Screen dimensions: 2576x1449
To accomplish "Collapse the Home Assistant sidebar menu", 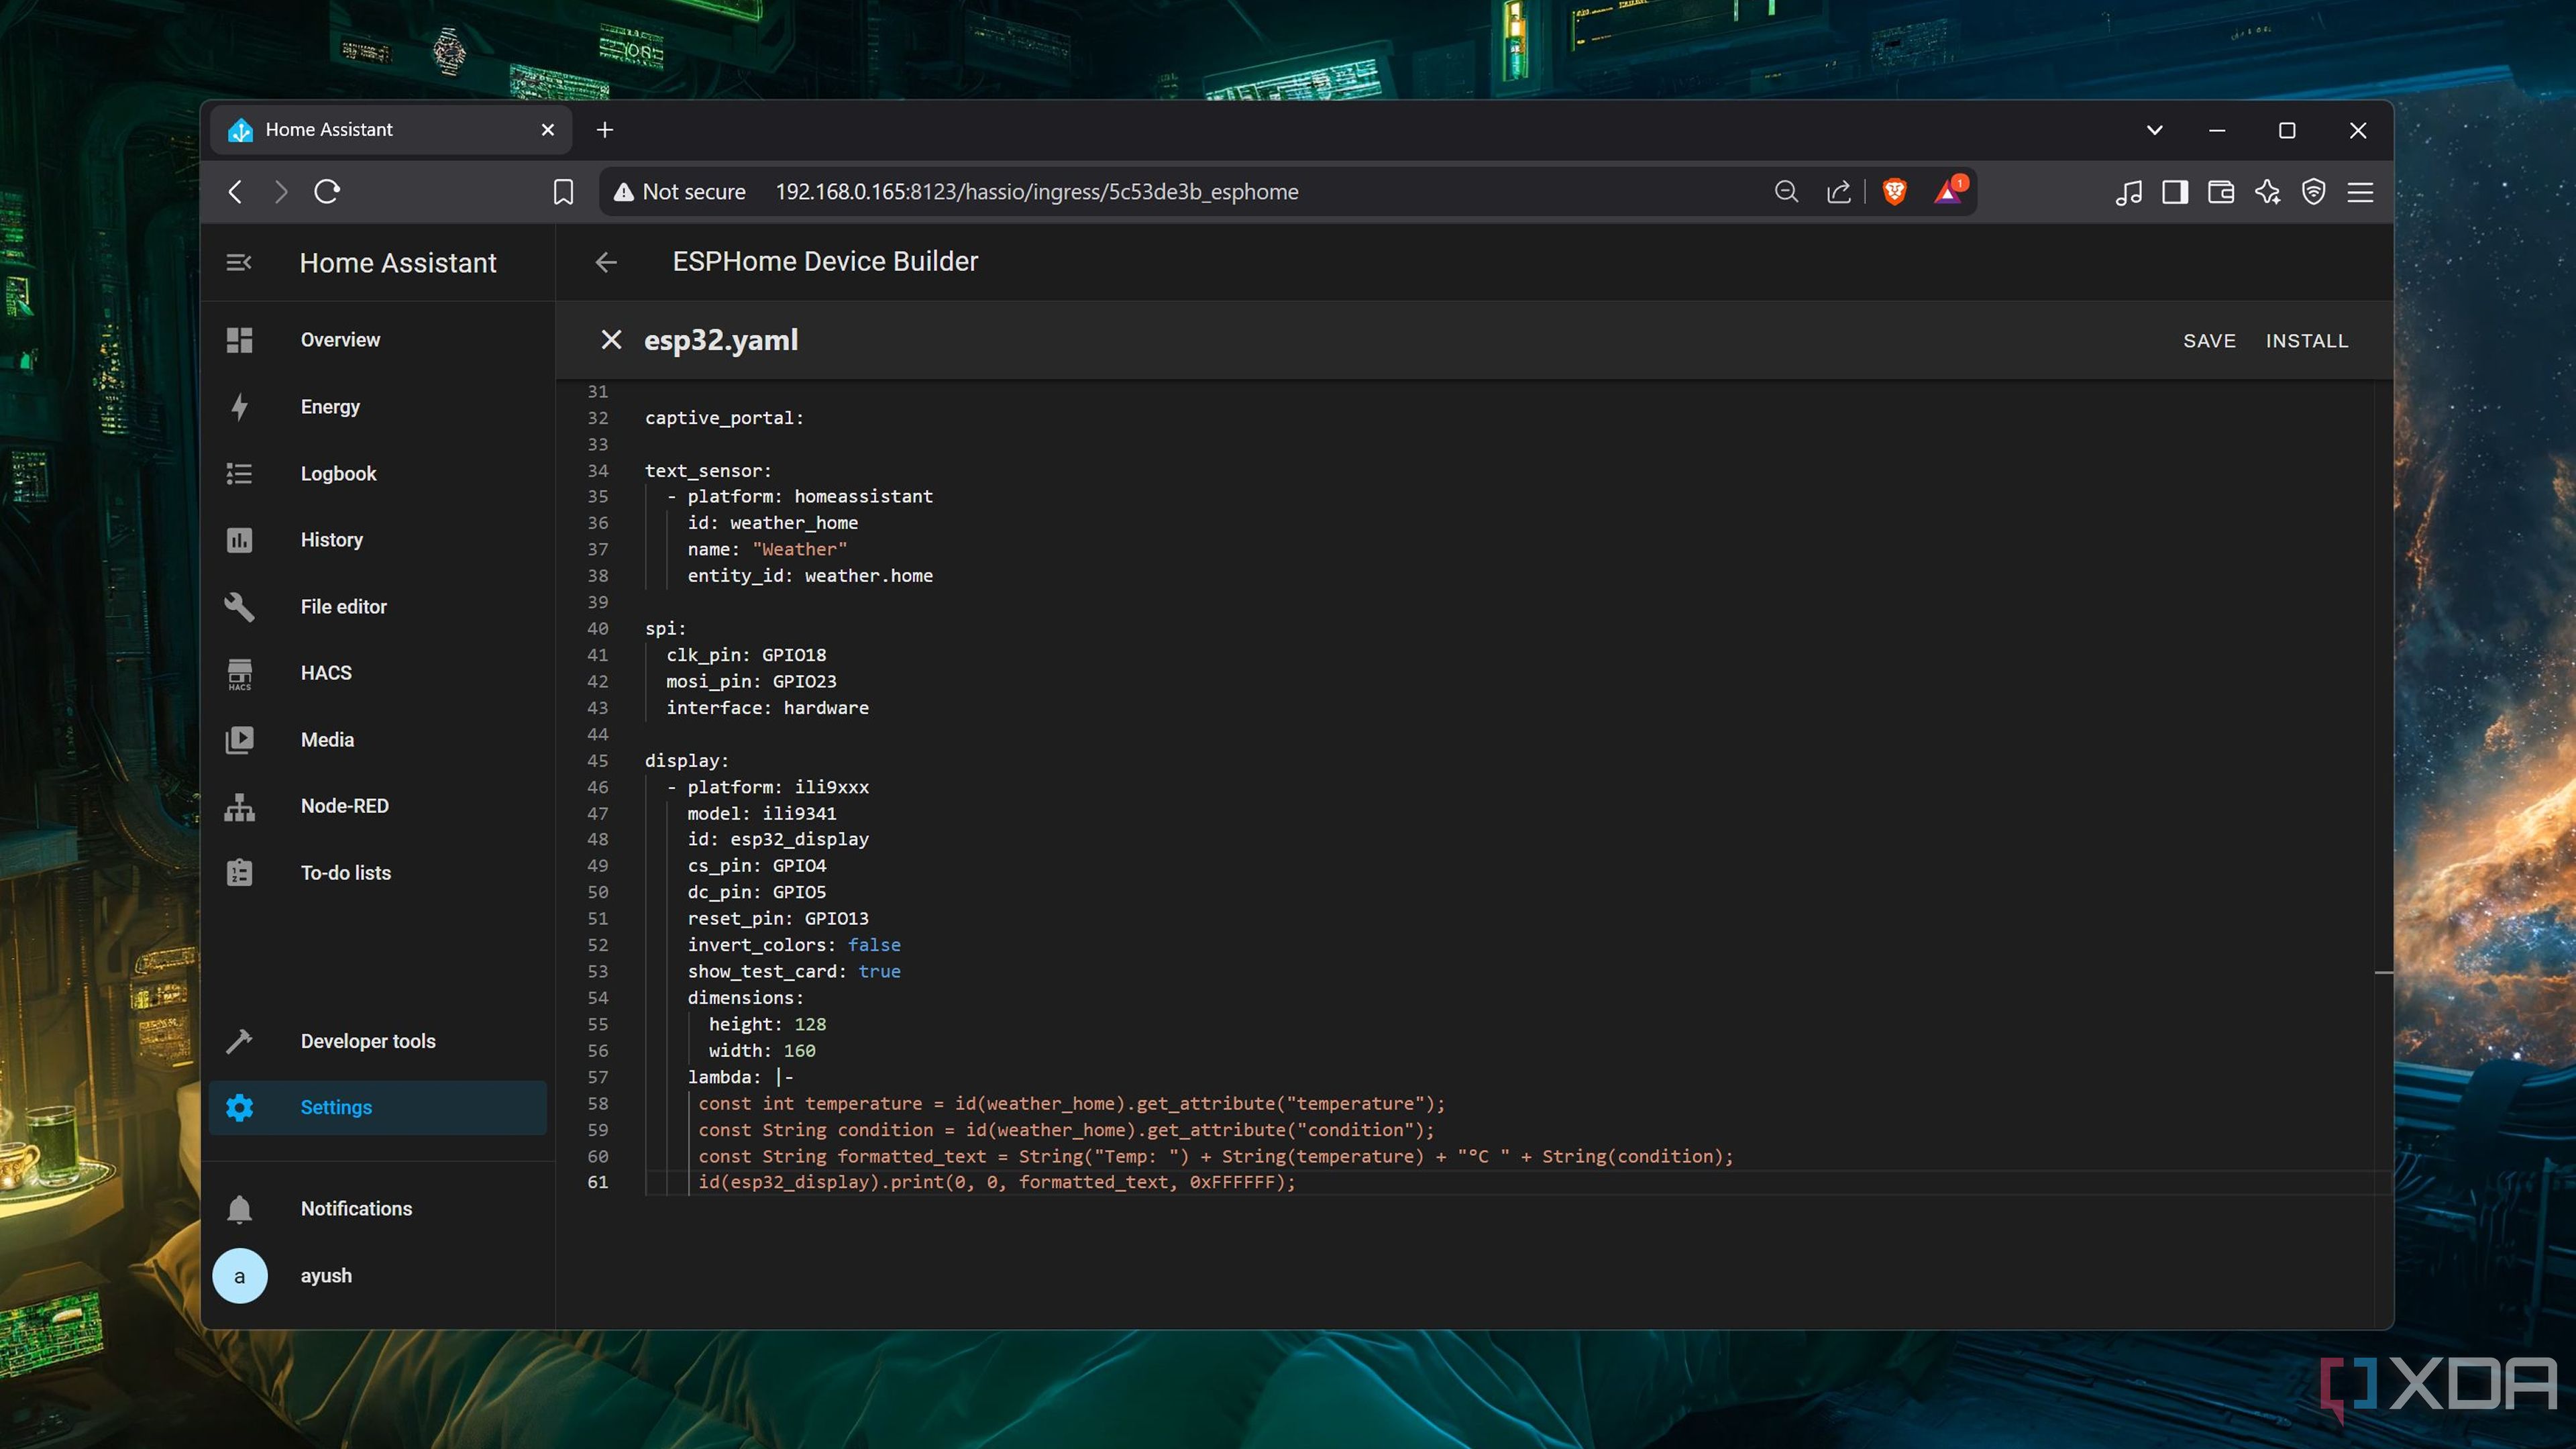I will pyautogui.click(x=238, y=263).
